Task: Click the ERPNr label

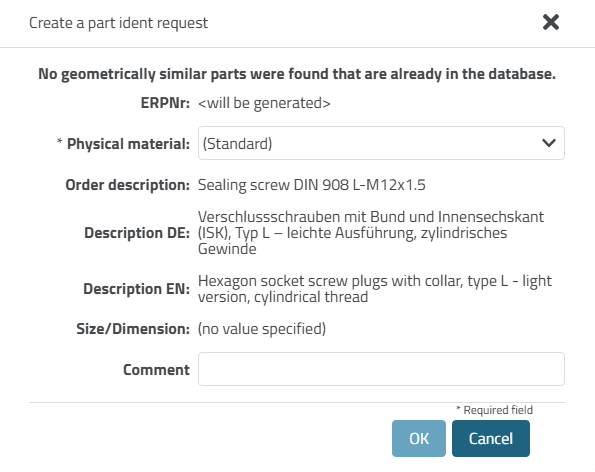Action: [165, 103]
